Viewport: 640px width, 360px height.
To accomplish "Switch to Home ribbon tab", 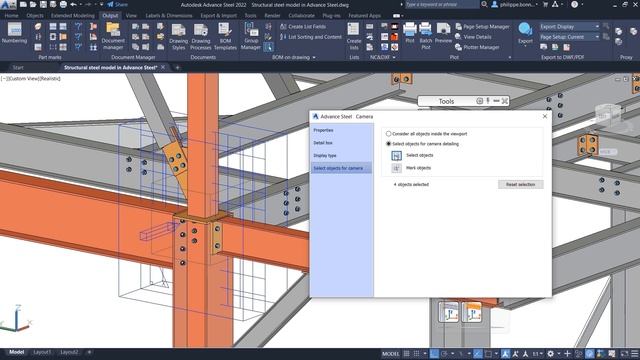I will point(11,16).
